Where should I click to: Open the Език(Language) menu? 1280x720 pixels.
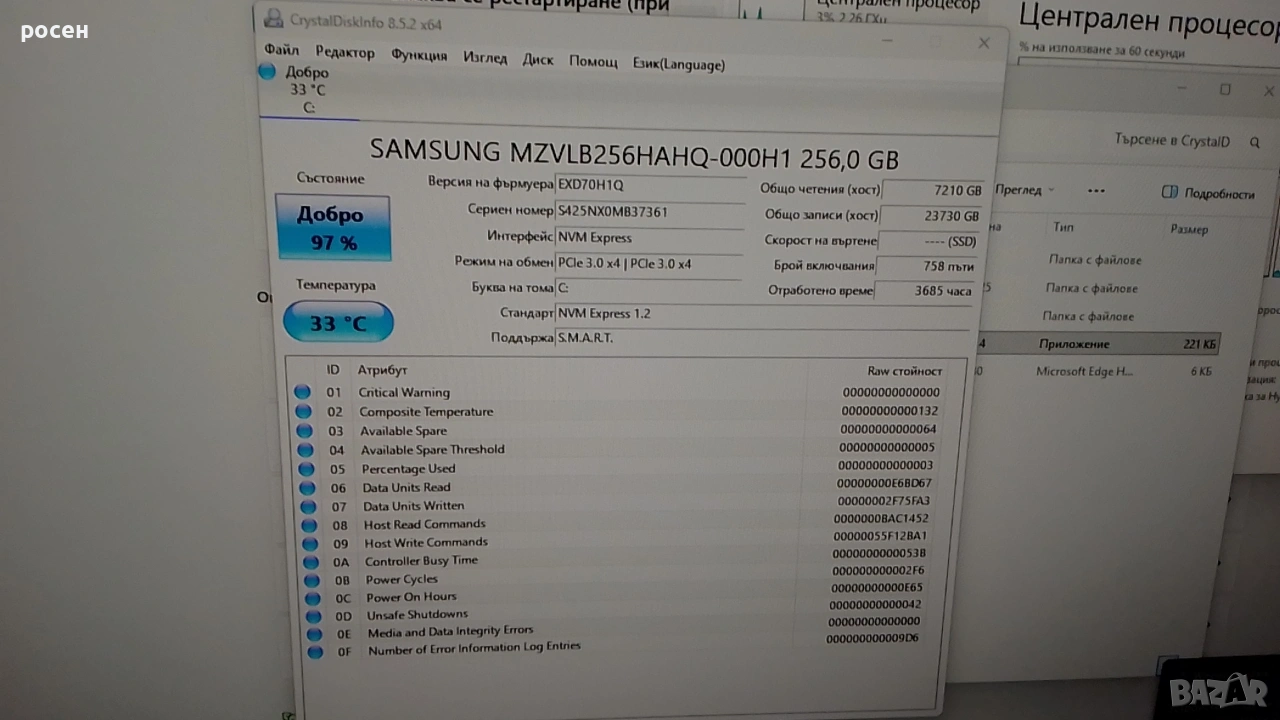(x=679, y=64)
